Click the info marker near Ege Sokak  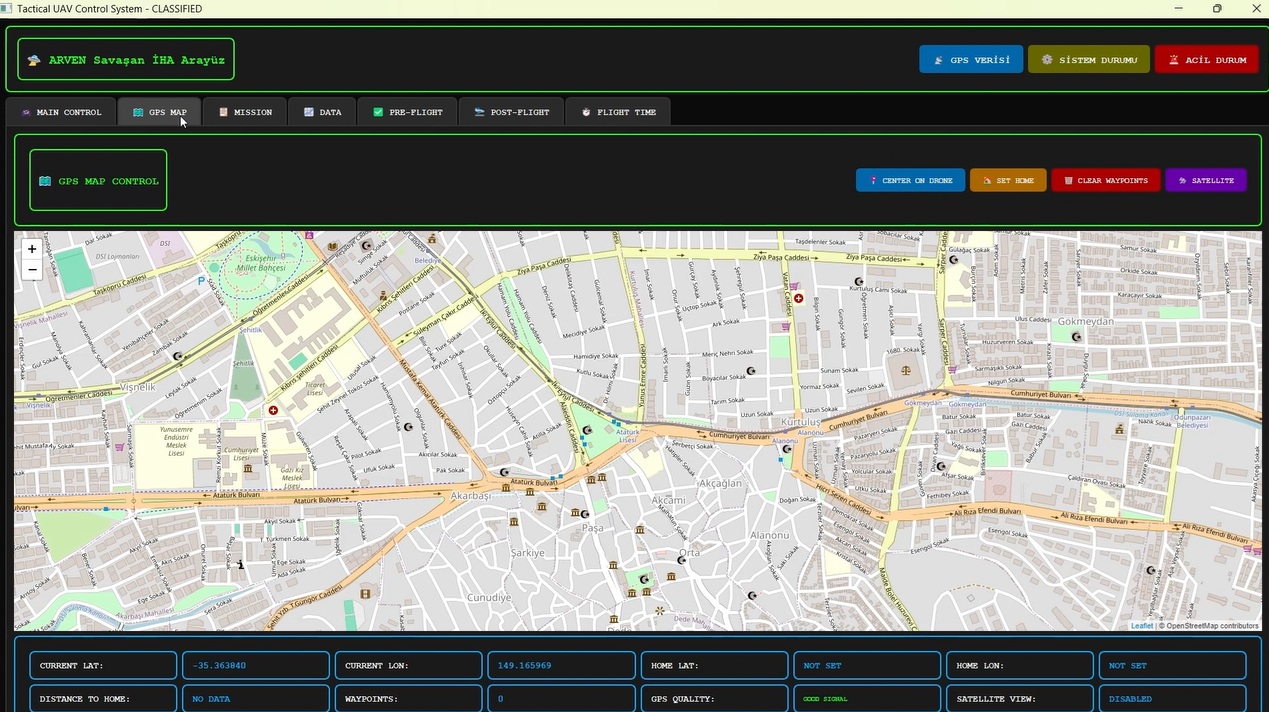tap(240, 565)
